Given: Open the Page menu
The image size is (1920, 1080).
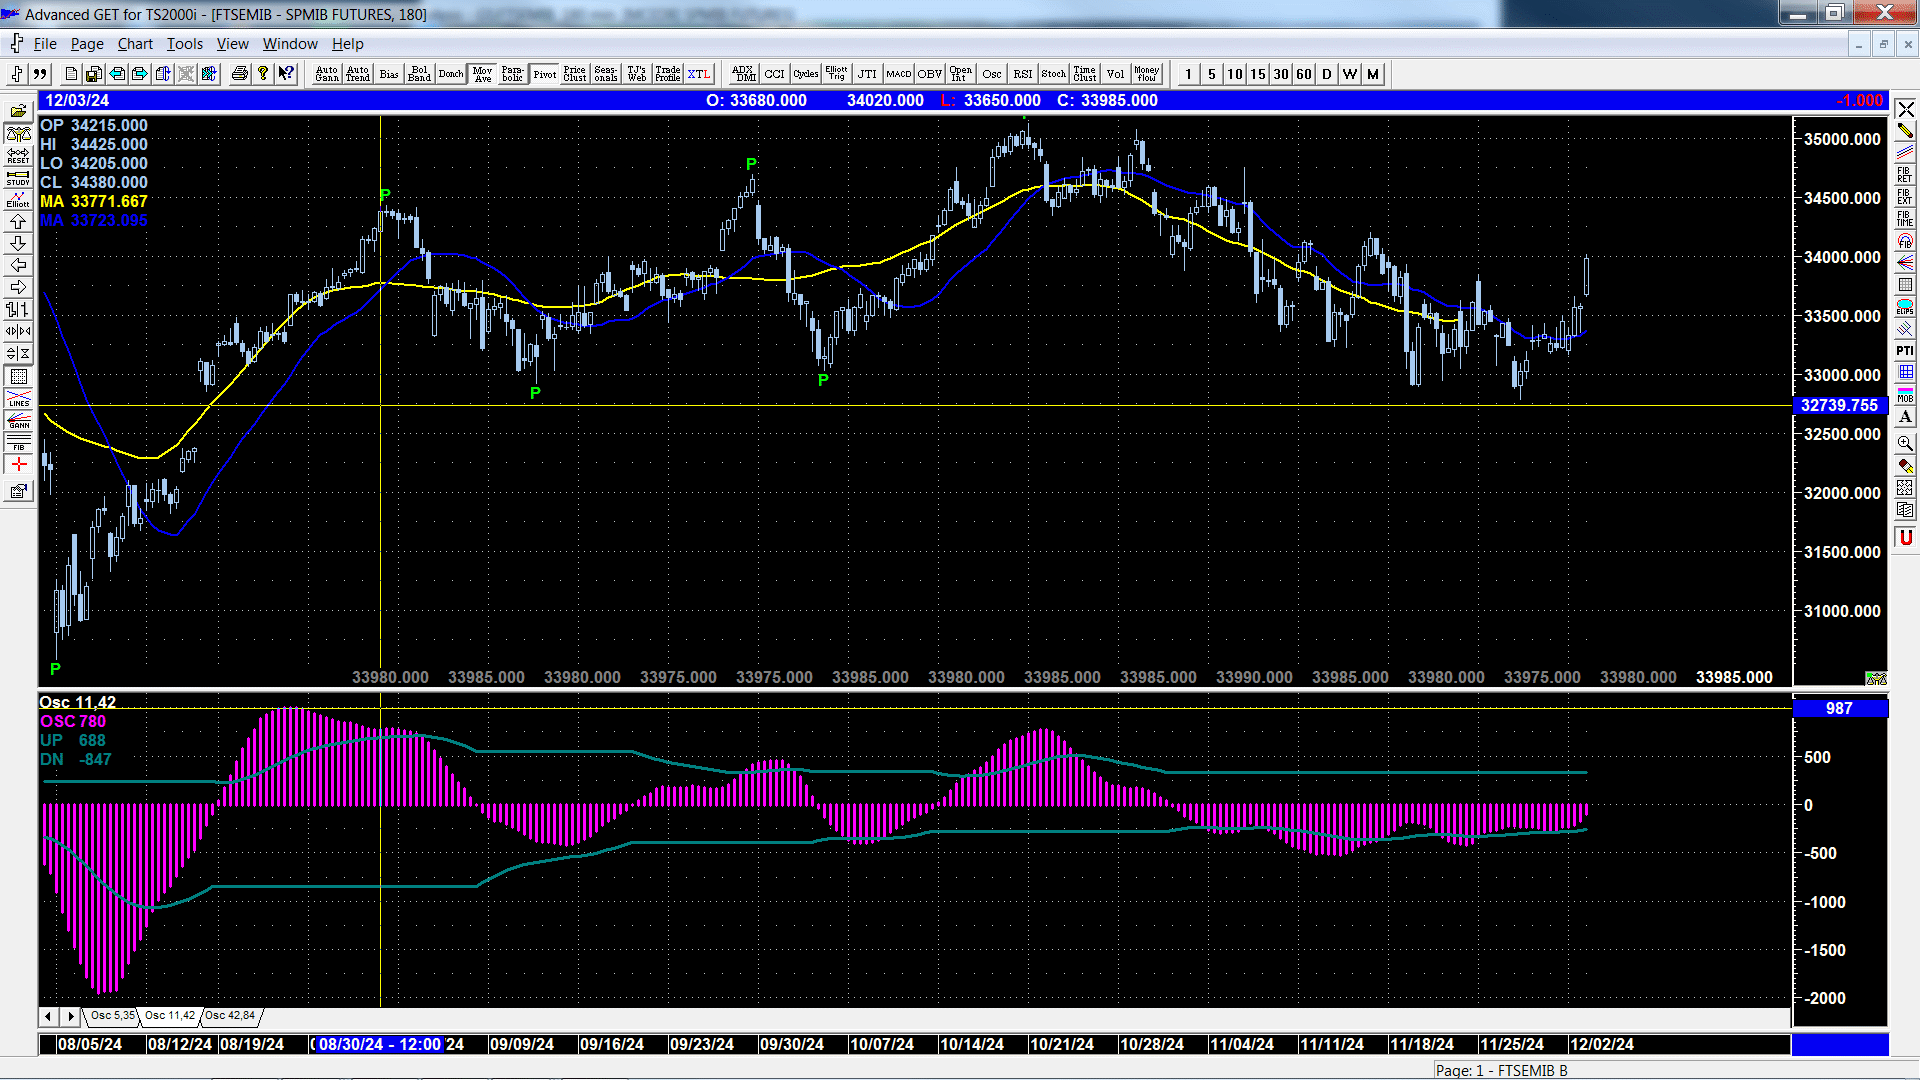Looking at the screenshot, I should click(87, 44).
